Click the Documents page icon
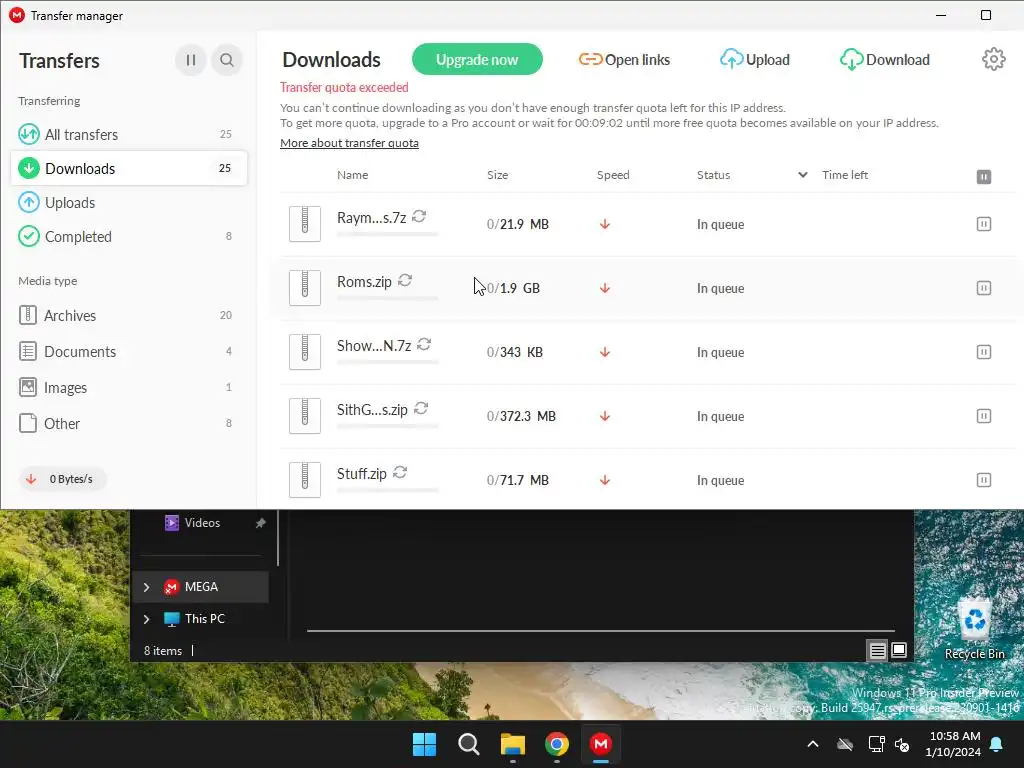Image resolution: width=1024 pixels, height=768 pixels. 27,351
